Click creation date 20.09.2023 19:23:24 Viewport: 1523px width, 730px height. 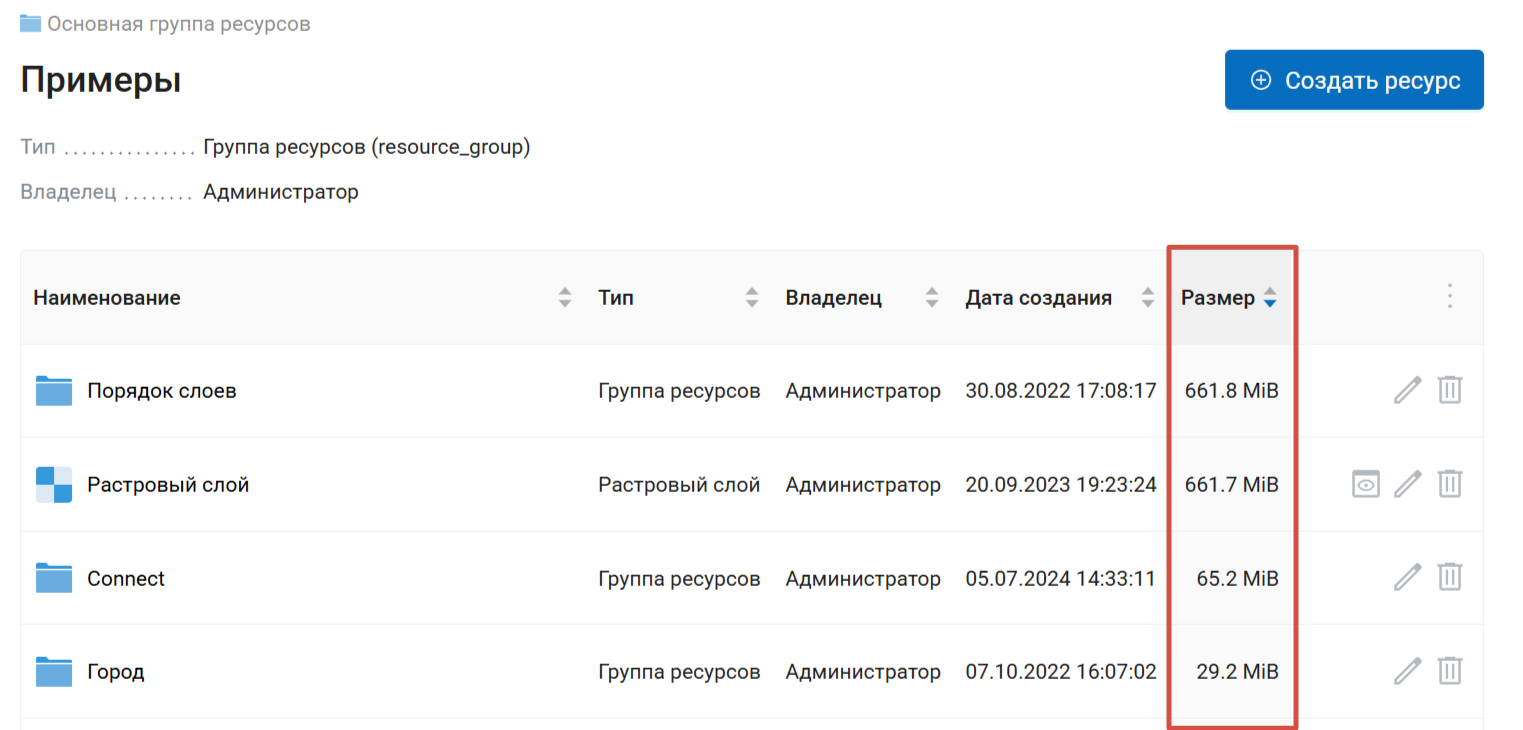[x=1061, y=485]
